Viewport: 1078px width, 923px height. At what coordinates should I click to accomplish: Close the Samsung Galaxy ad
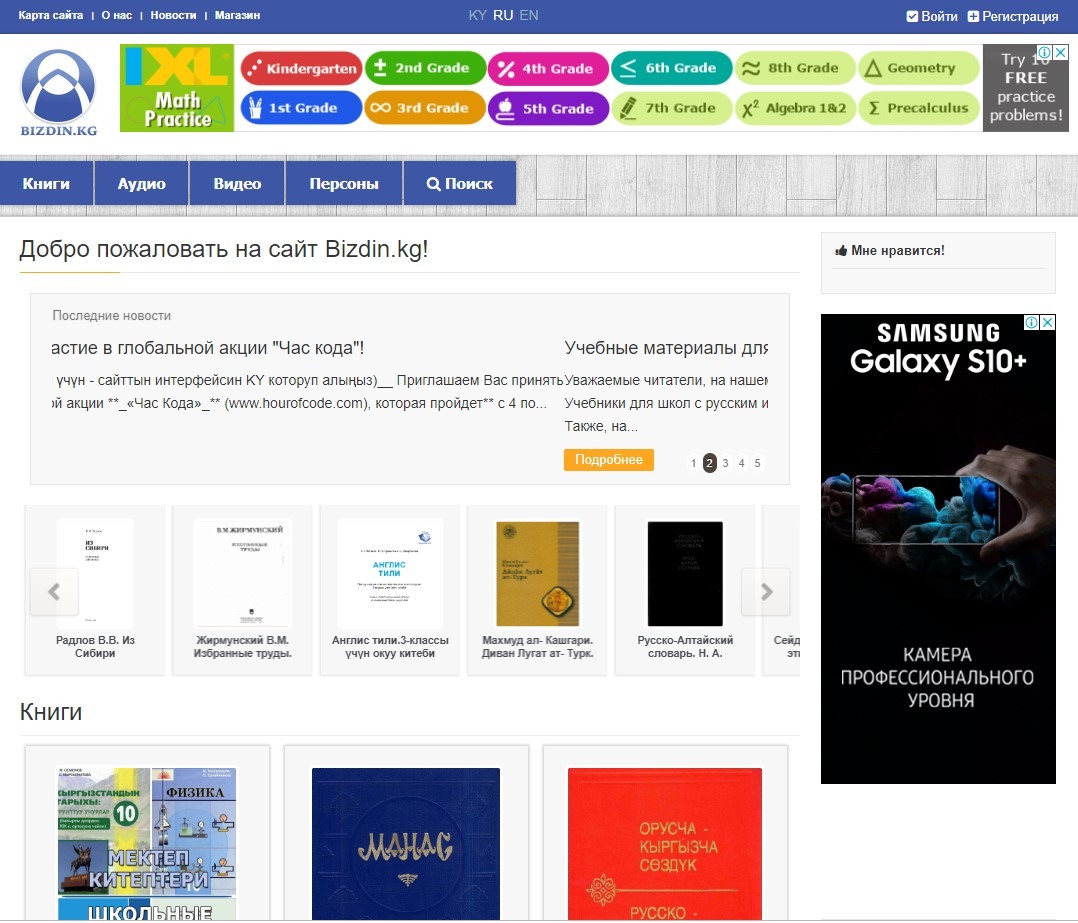coord(1047,323)
